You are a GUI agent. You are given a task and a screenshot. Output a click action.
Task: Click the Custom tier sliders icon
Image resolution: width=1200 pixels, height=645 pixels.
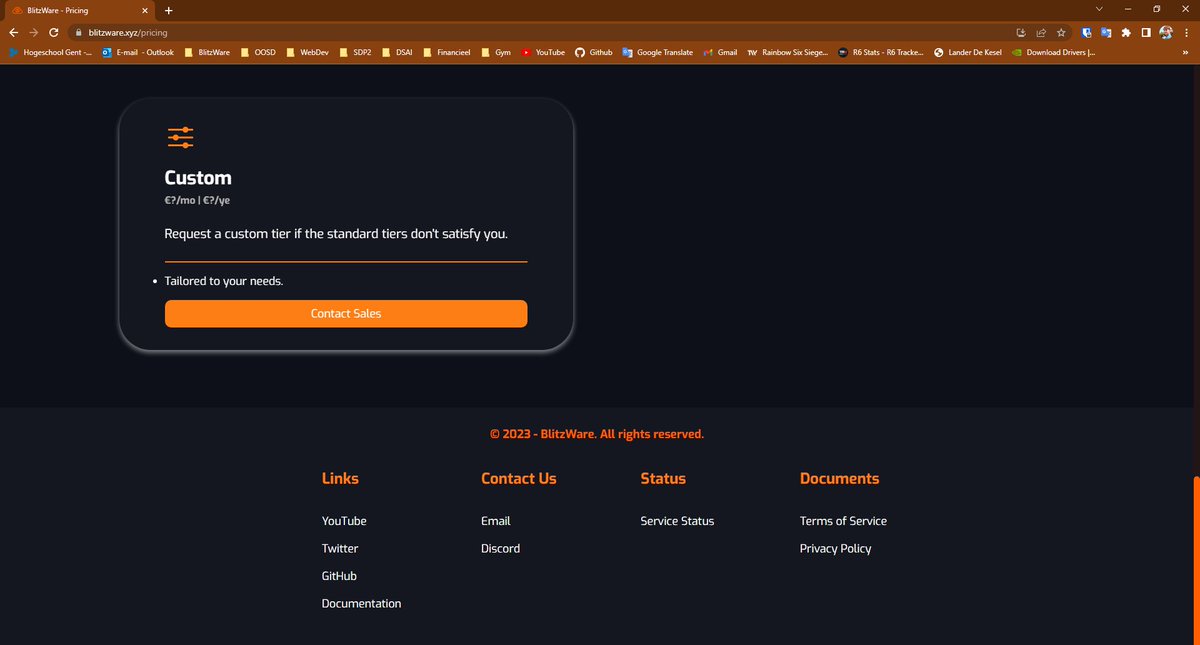click(181, 137)
